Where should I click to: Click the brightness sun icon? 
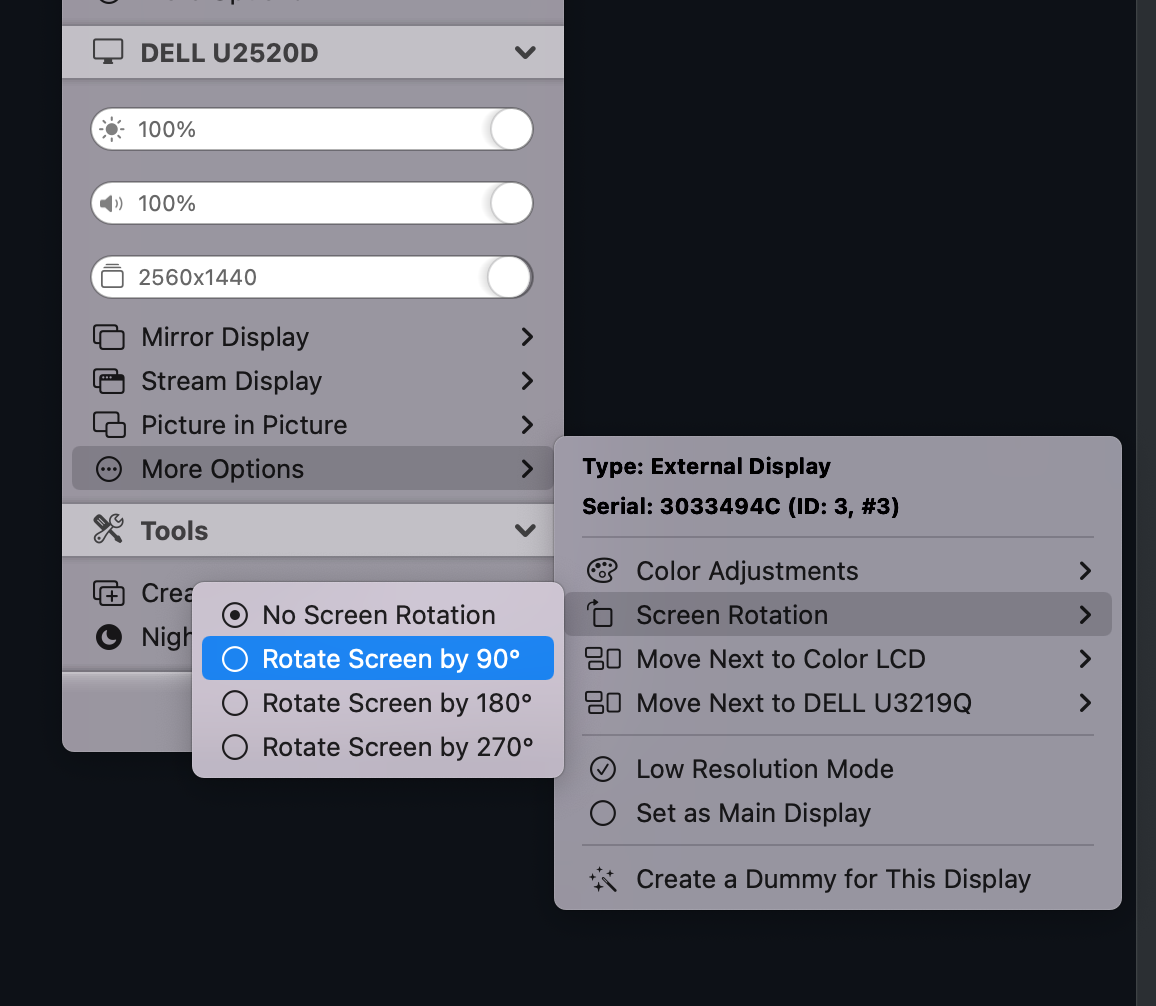click(112, 129)
